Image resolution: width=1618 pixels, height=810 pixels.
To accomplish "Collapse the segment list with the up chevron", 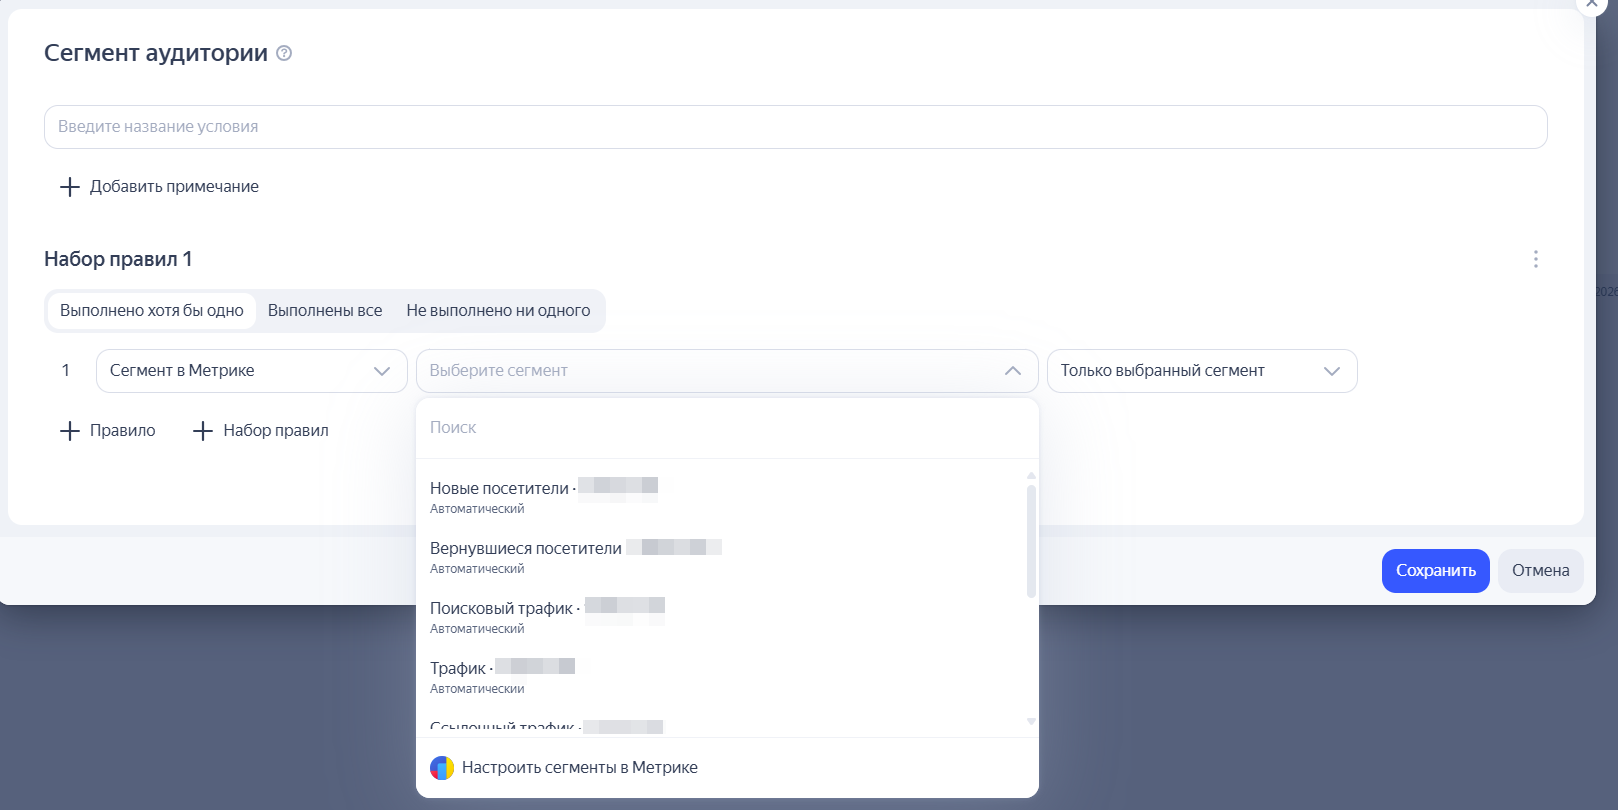I will pos(1012,371).
